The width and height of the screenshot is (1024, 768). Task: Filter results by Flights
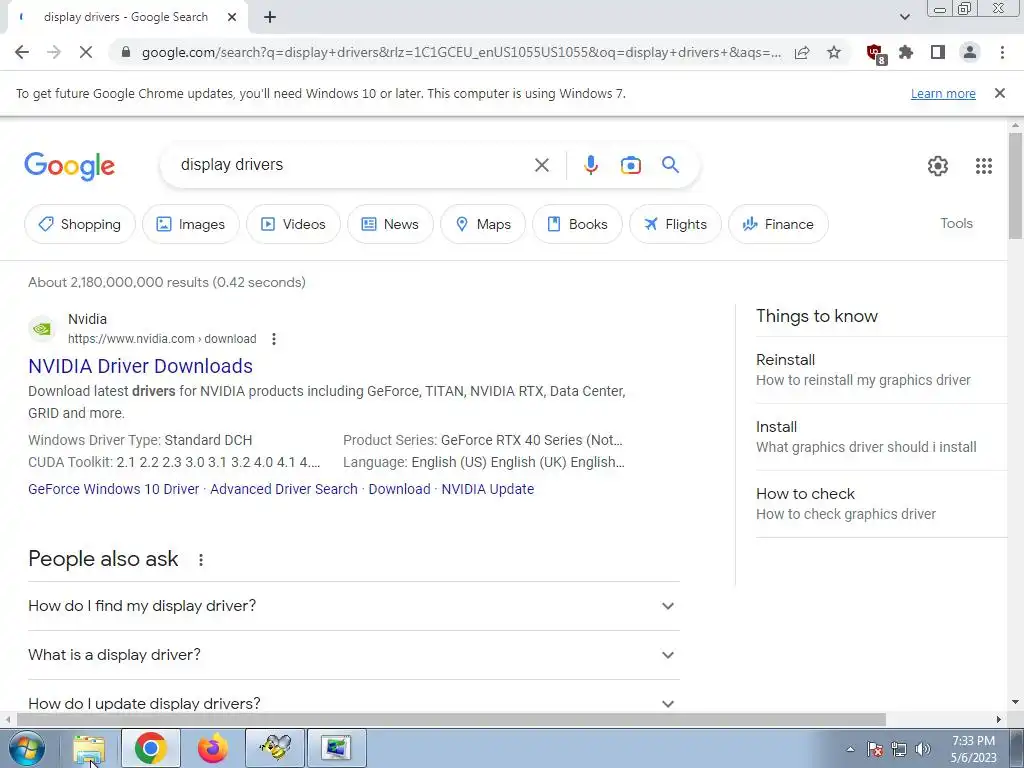tap(675, 224)
